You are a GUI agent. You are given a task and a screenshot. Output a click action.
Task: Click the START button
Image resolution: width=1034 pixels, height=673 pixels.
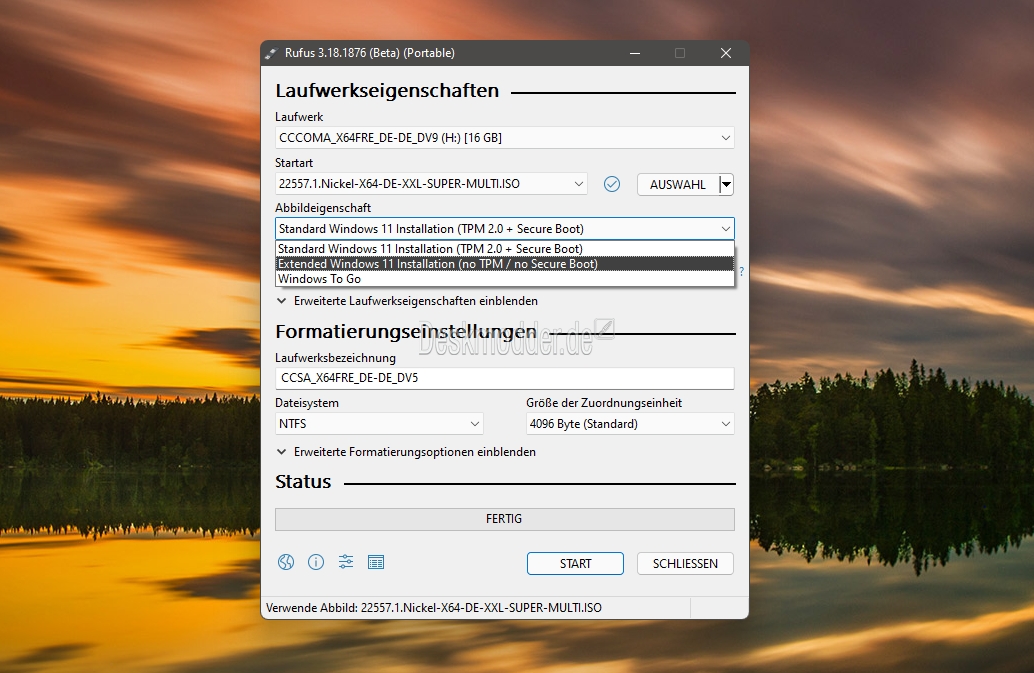(575, 564)
